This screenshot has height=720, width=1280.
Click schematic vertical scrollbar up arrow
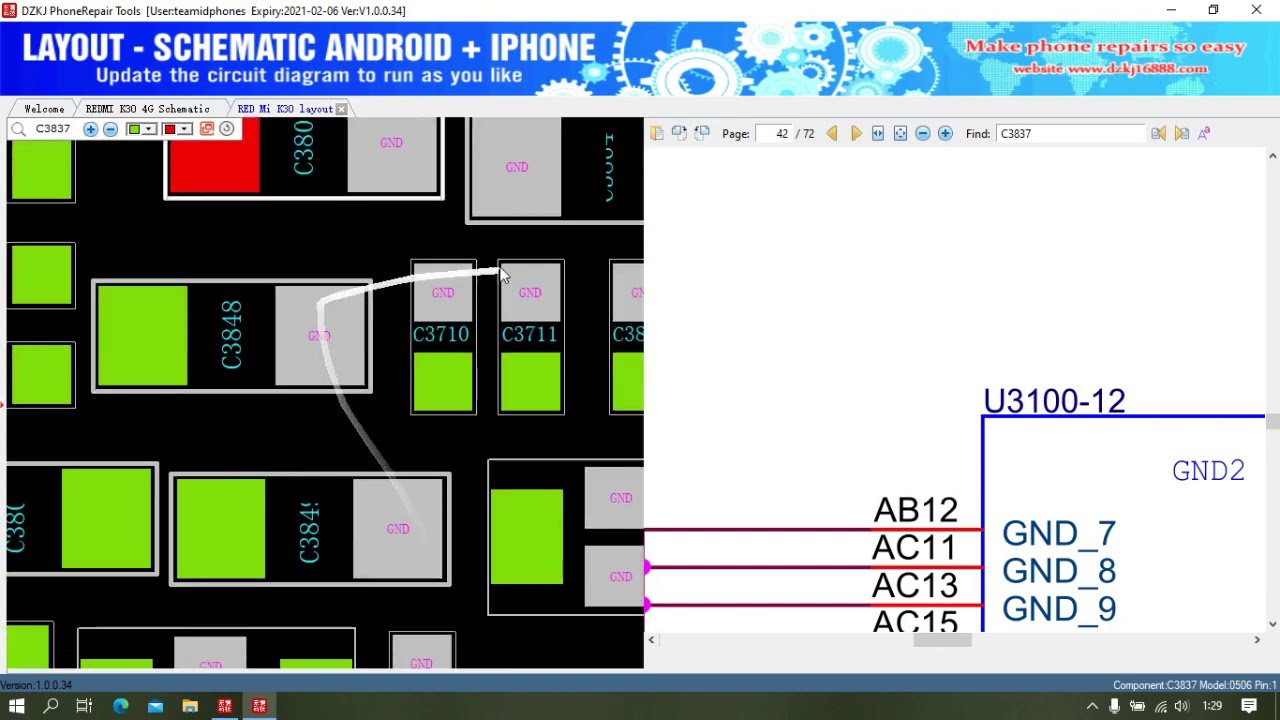[1272, 157]
